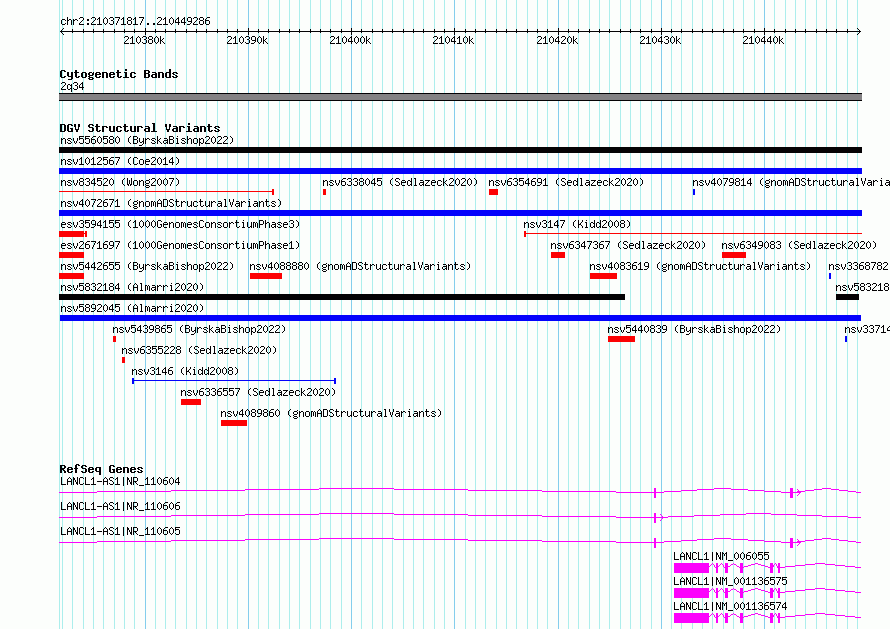Click the esv3594155 (1000GenomesConsortiumPhase3) label
This screenshot has width=890, height=629.
point(180,224)
